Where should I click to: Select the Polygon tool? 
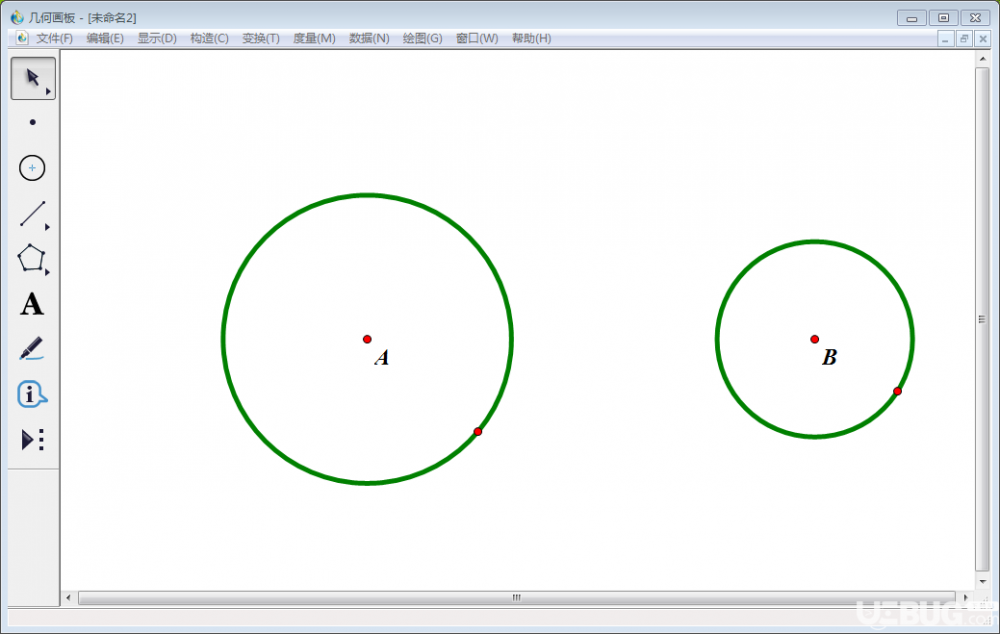point(33,259)
